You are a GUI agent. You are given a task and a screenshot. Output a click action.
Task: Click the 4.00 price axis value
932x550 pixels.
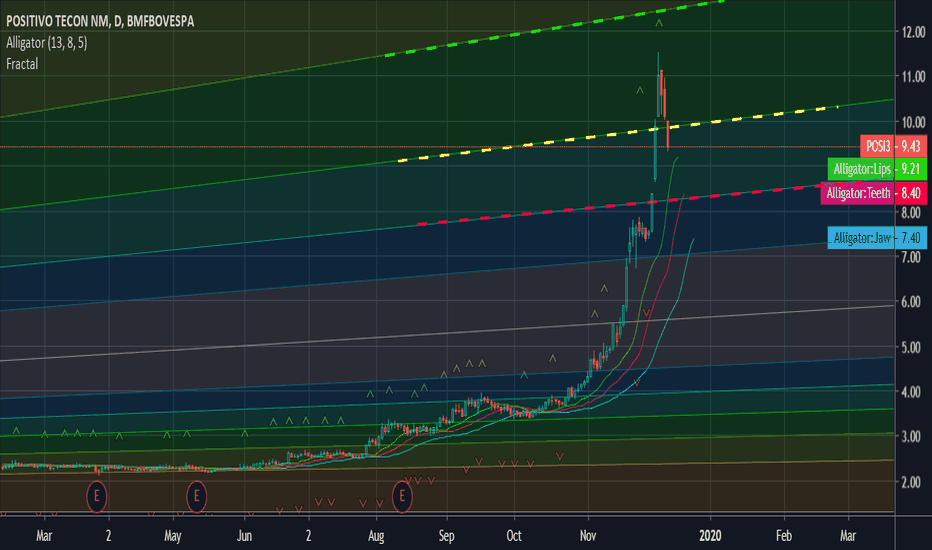[913, 392]
